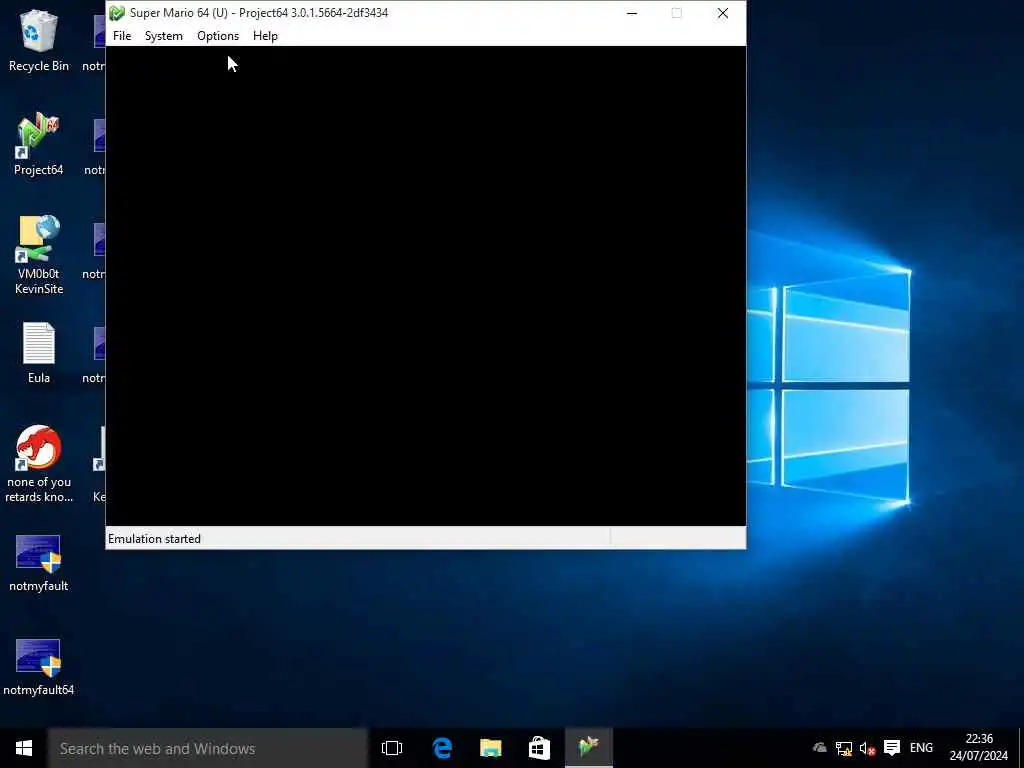Select the Project64 desktop shortcut
The image size is (1024, 768).
[39, 145]
